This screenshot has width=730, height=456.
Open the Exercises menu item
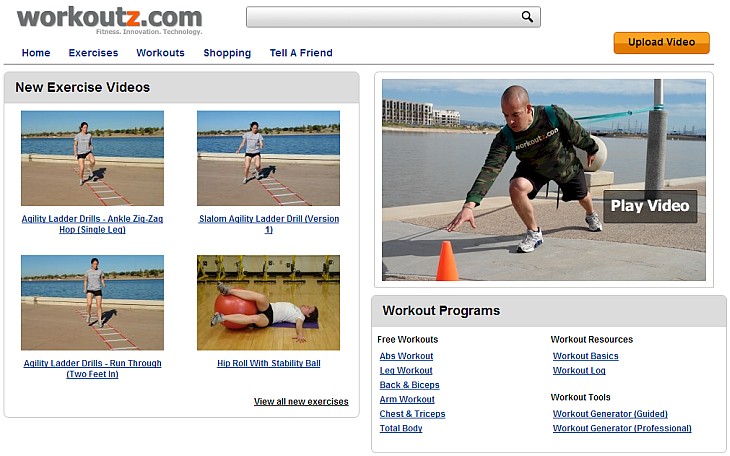[93, 53]
